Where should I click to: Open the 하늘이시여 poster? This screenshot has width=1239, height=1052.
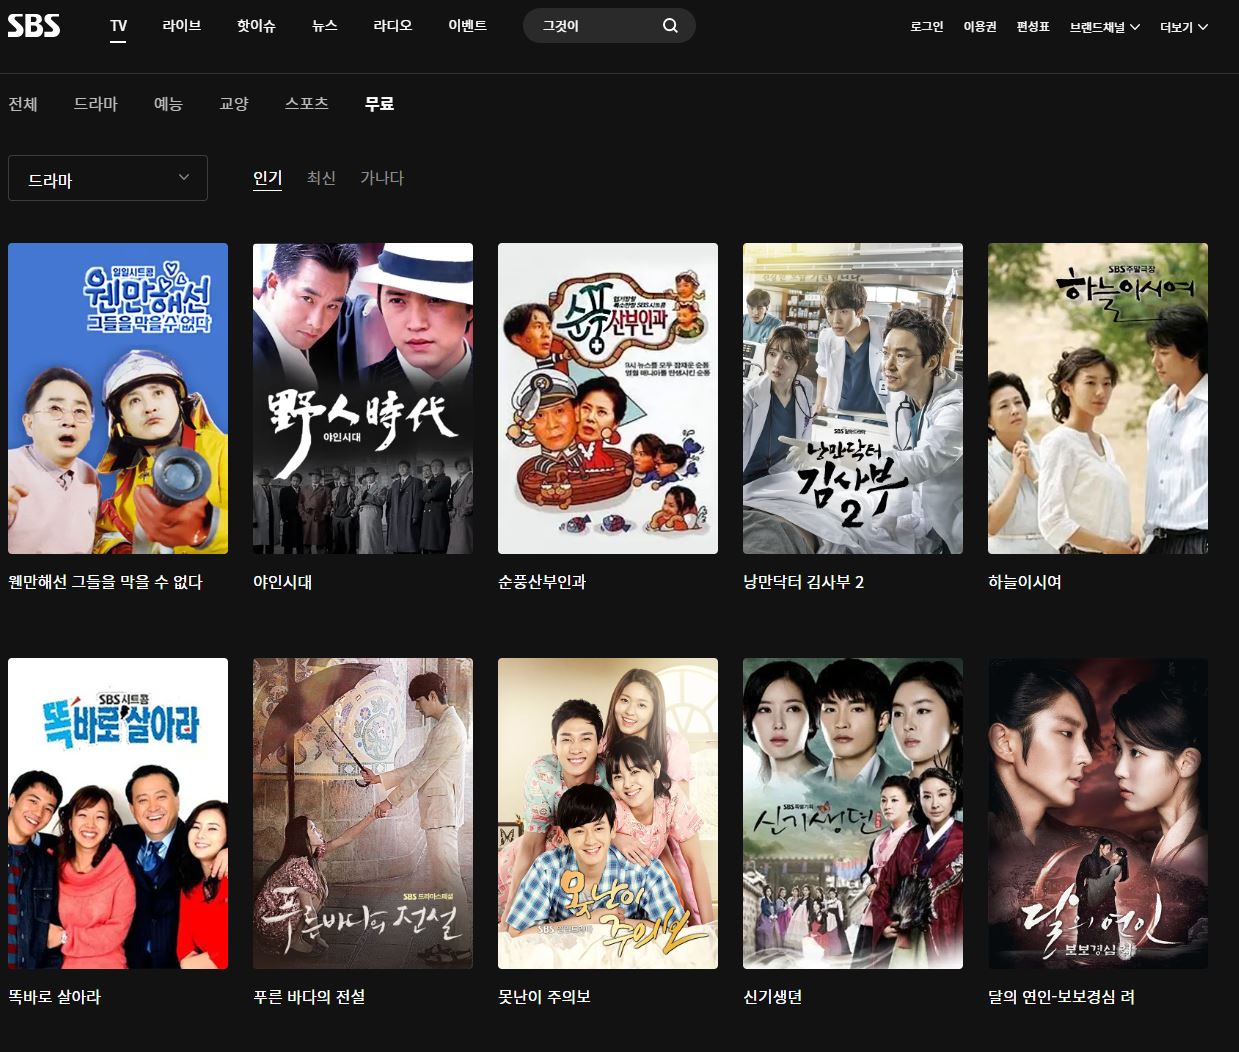click(1098, 398)
